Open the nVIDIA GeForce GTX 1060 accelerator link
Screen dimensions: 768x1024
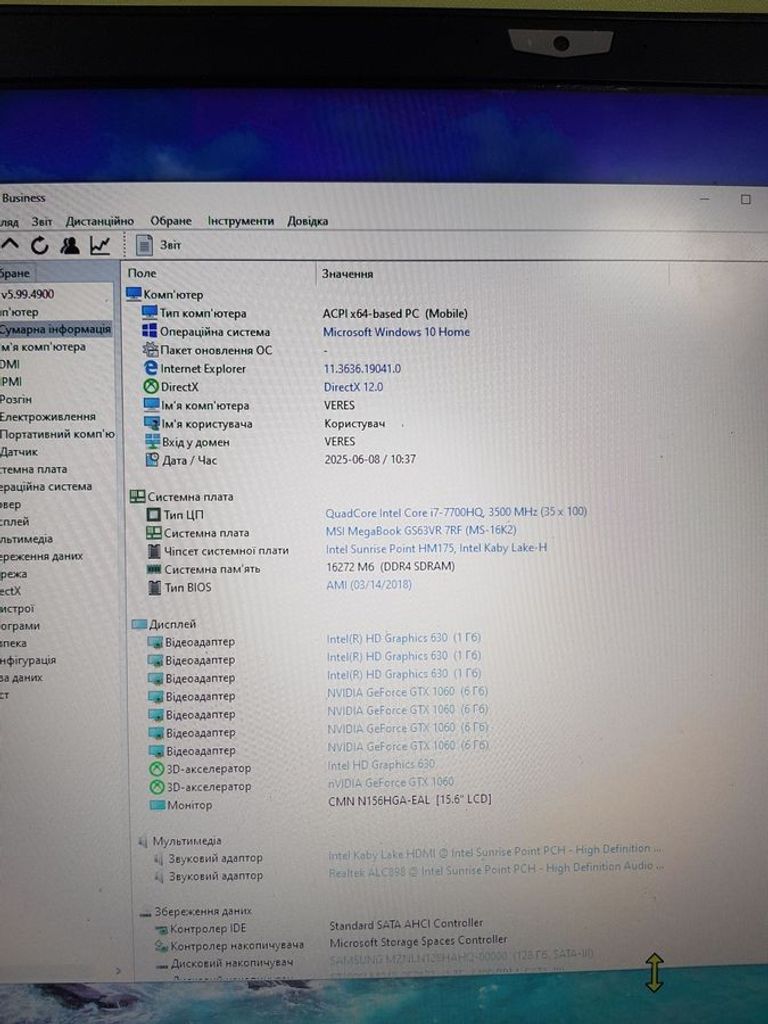(391, 782)
